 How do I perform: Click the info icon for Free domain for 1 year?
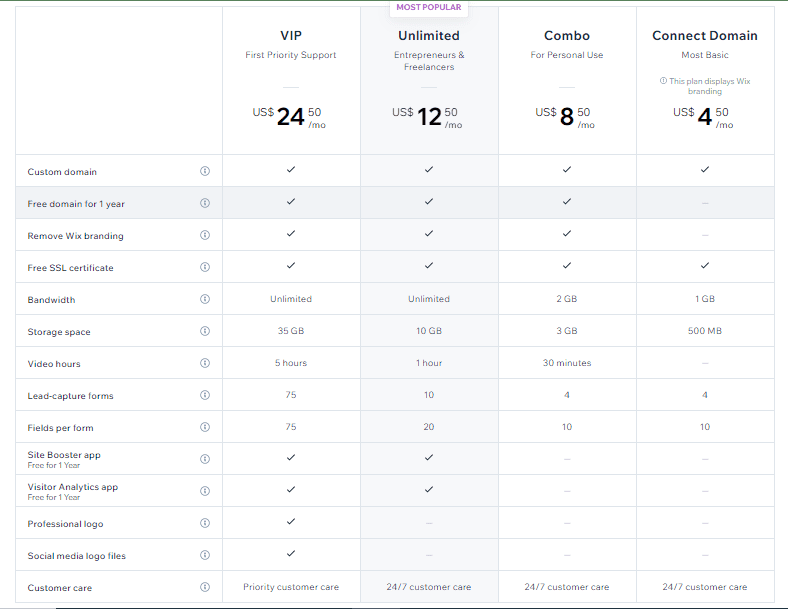pos(205,203)
